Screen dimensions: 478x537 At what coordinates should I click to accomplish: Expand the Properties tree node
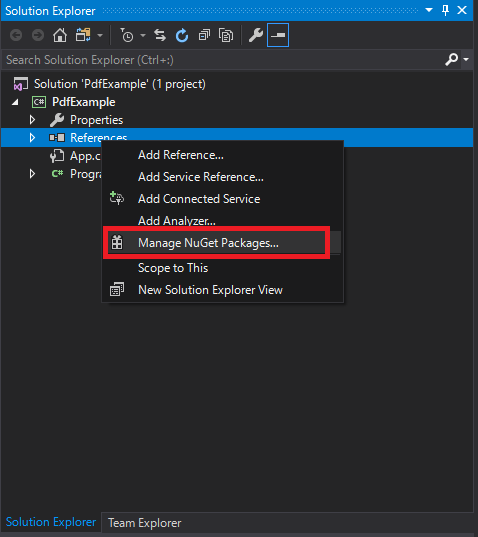pos(32,120)
